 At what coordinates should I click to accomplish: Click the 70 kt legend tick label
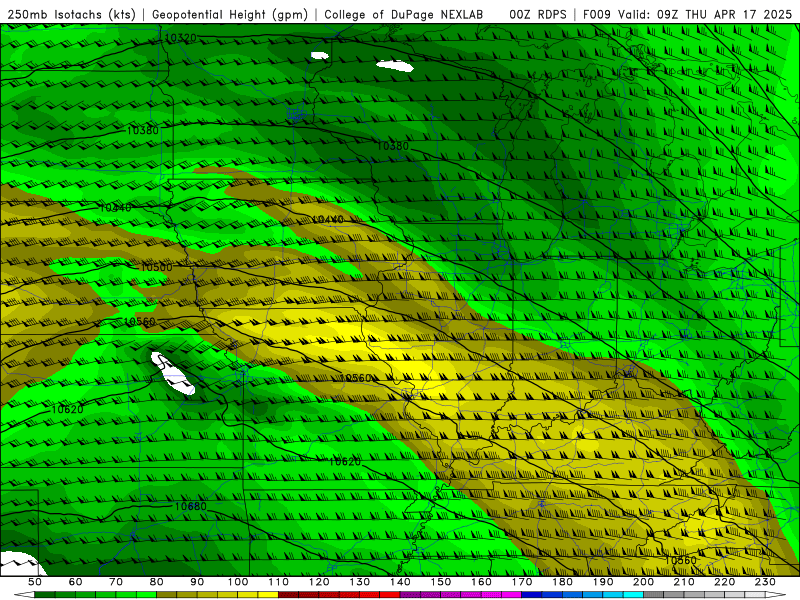[x=116, y=582]
